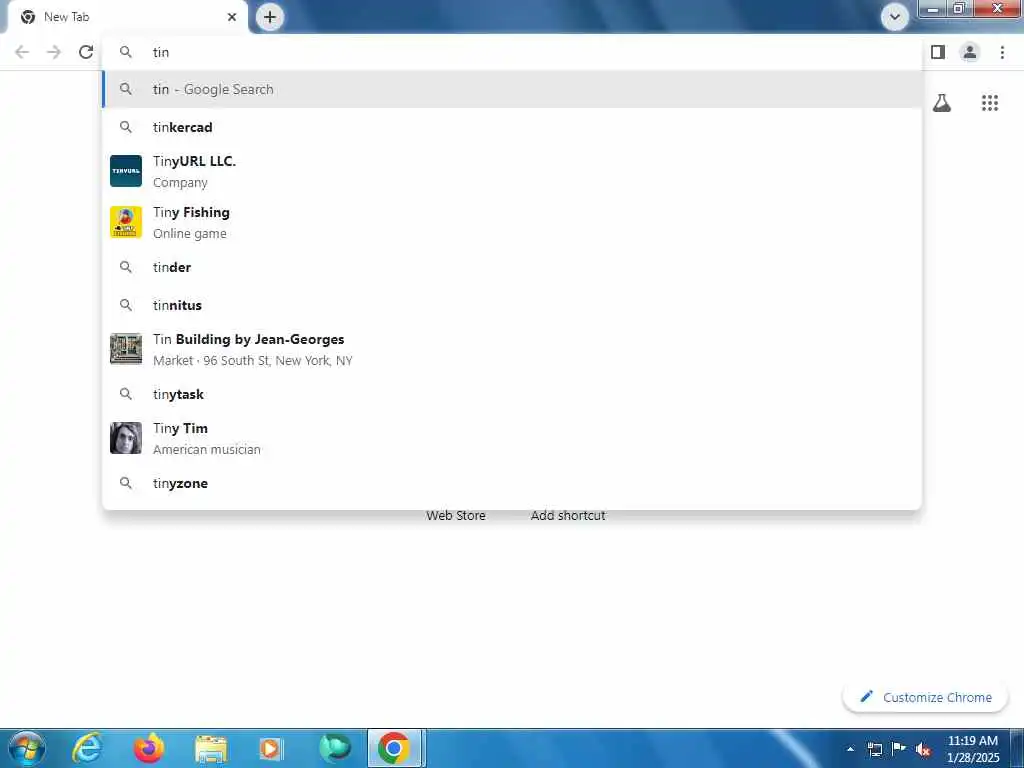1024x768 pixels.
Task: Reload the current page
Action: 86,52
